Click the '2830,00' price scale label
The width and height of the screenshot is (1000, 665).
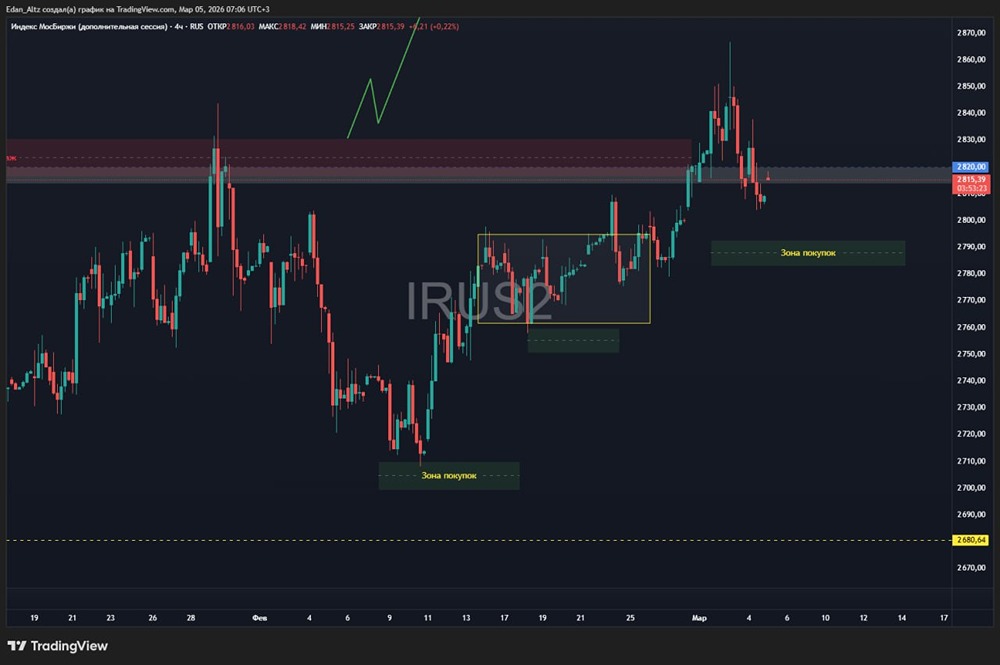tap(971, 140)
